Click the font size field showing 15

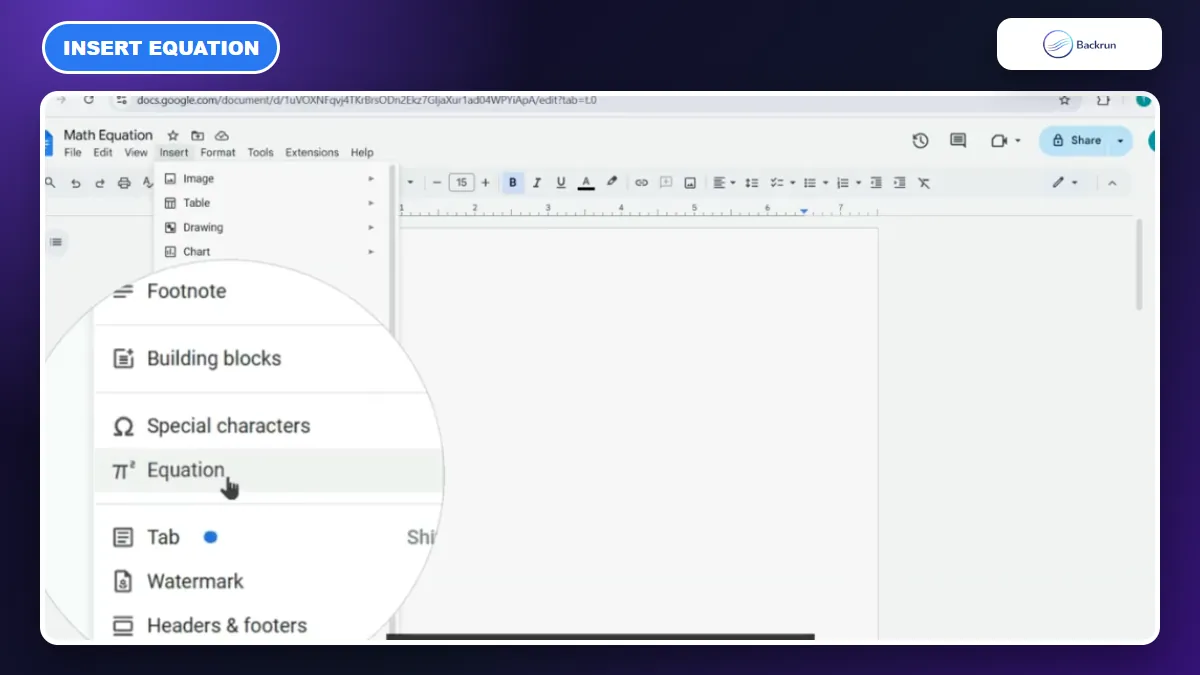[461, 183]
